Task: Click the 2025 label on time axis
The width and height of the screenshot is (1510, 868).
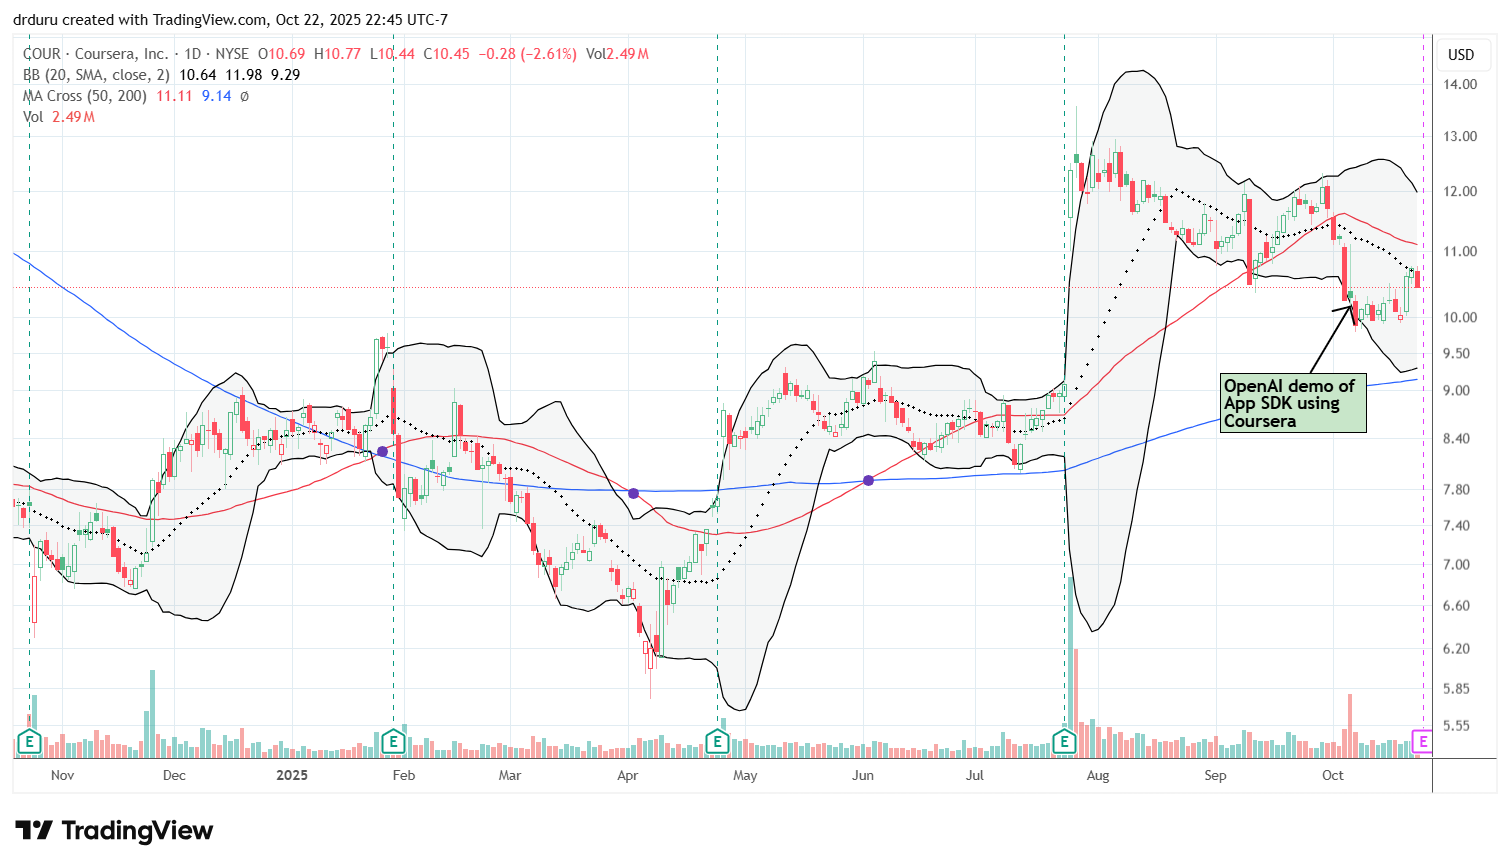Action: [292, 775]
